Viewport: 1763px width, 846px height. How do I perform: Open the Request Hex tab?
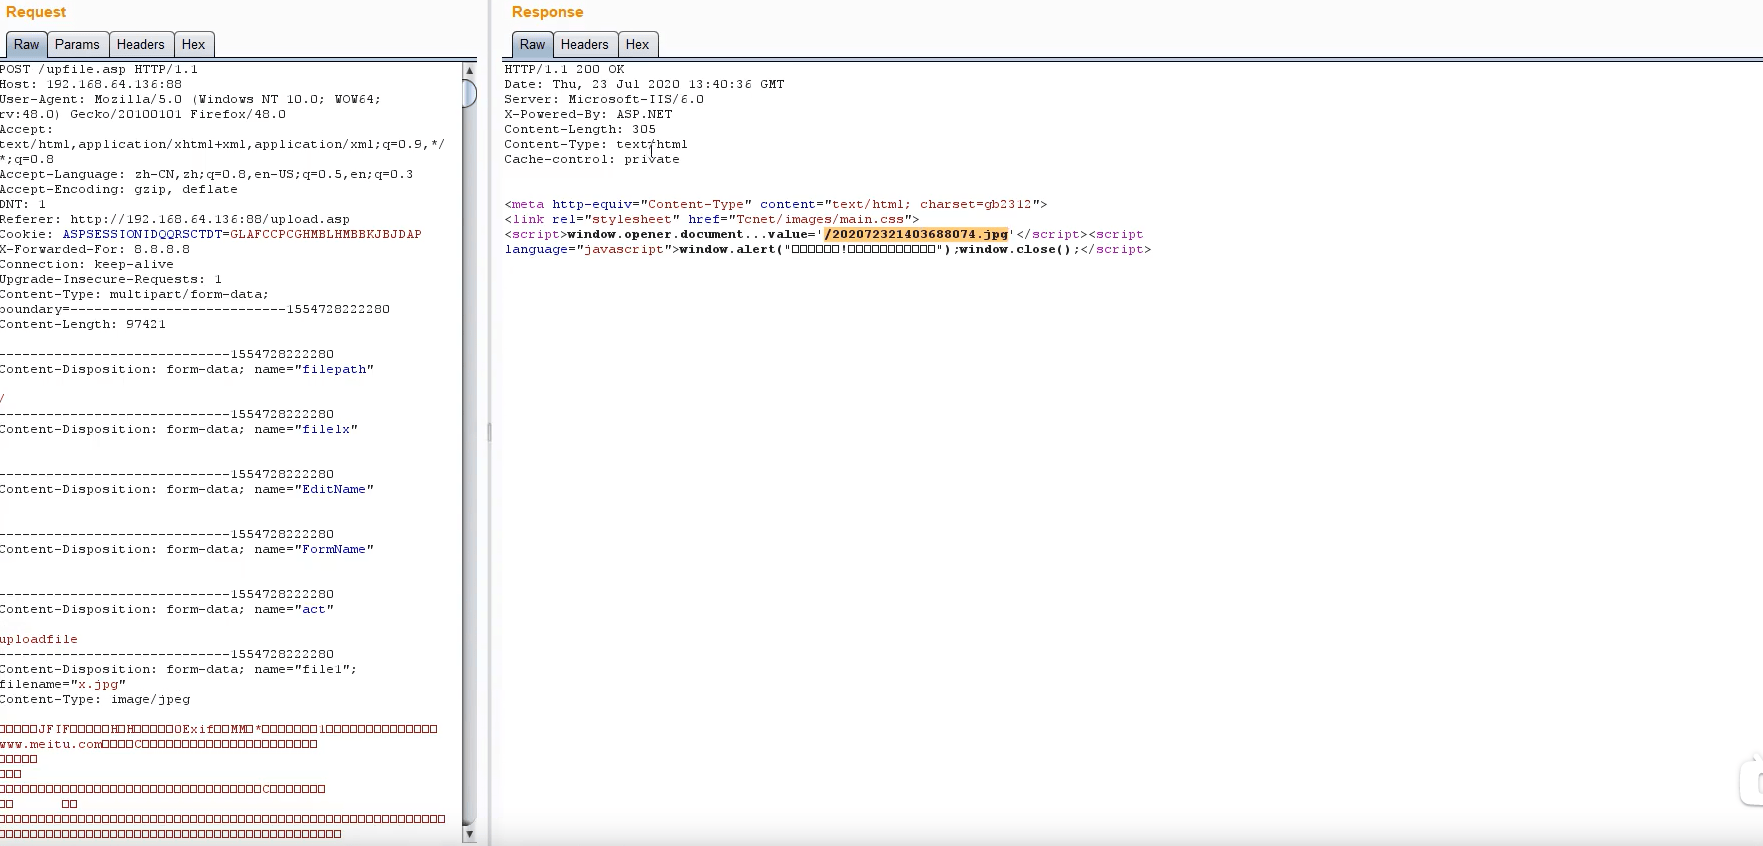coord(193,44)
